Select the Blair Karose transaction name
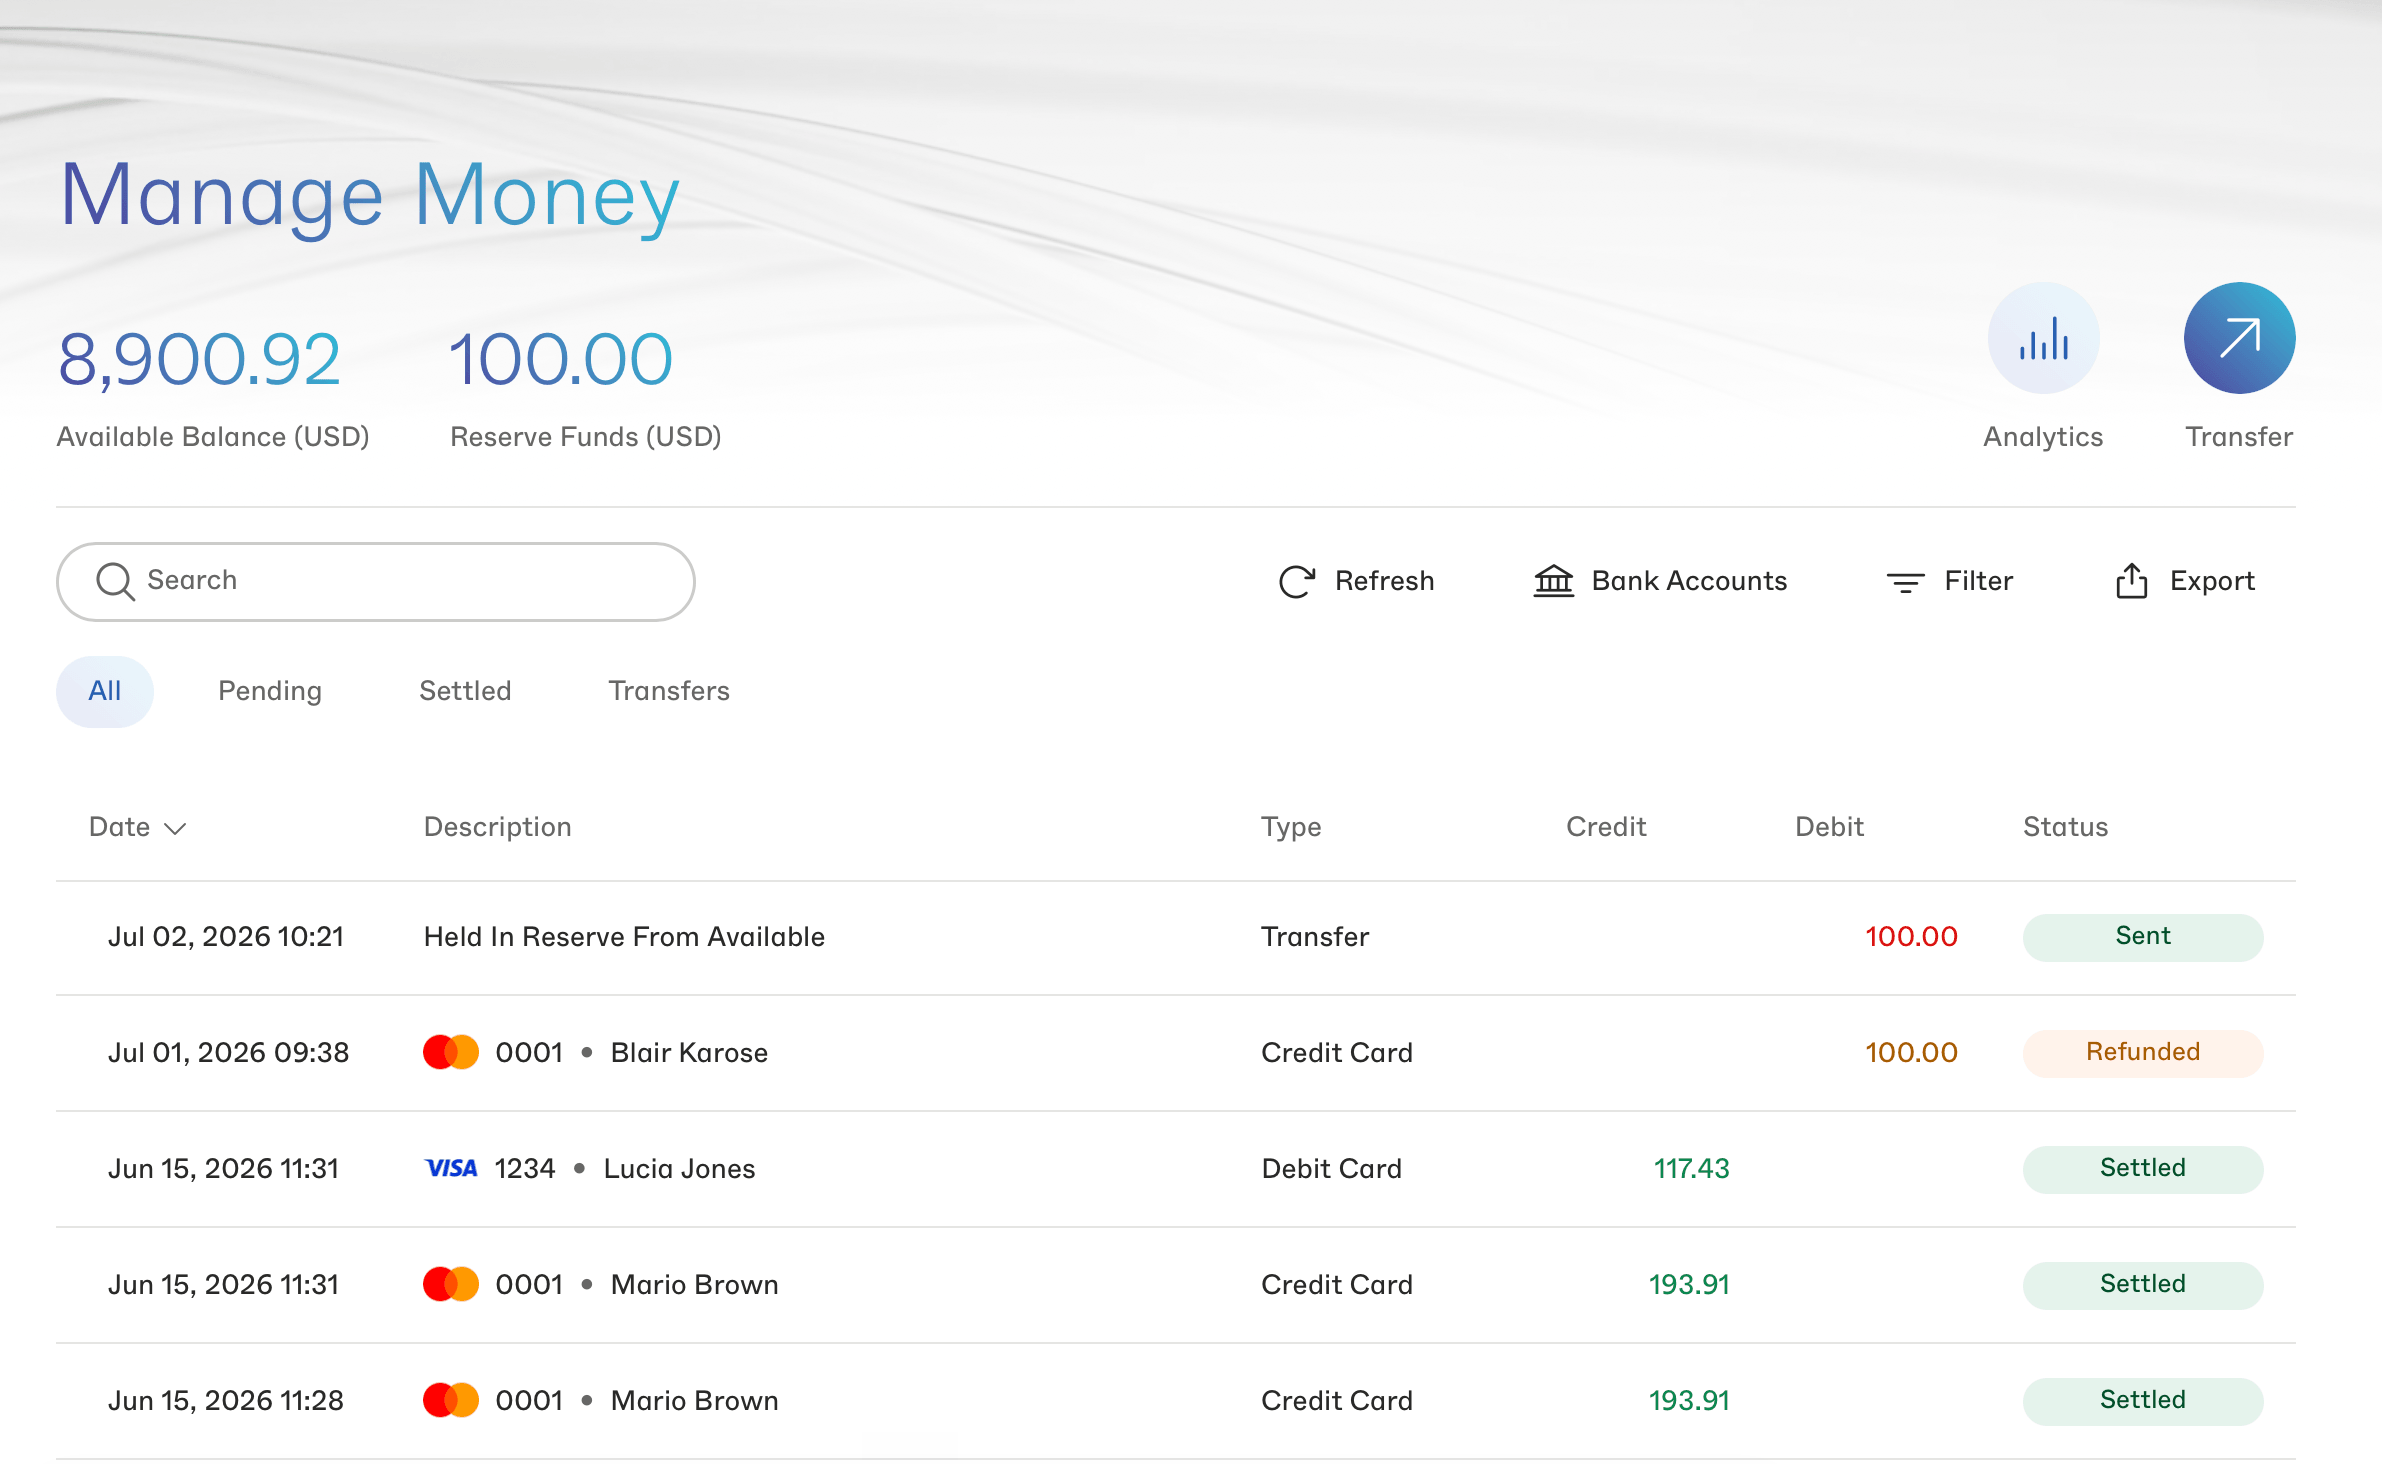2382x1464 pixels. [689, 1053]
